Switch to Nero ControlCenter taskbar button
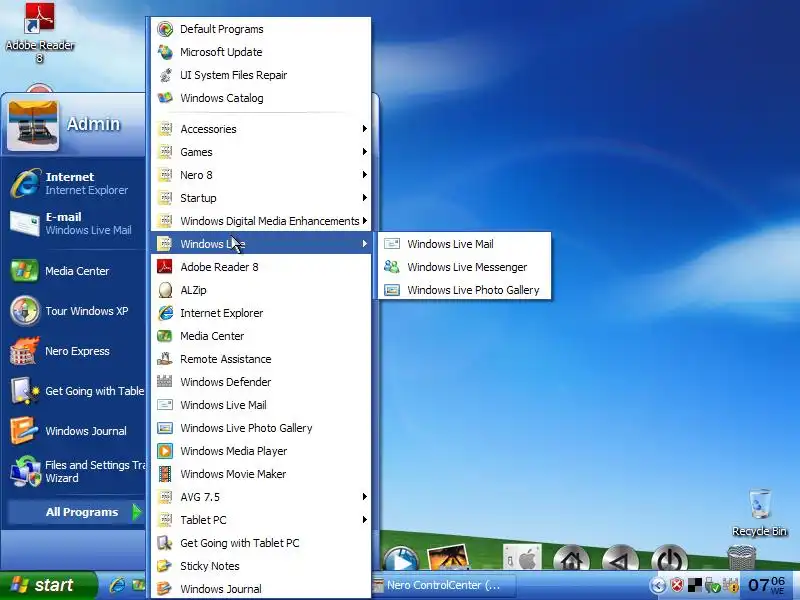Screen dimensions: 800x600 point(444,585)
